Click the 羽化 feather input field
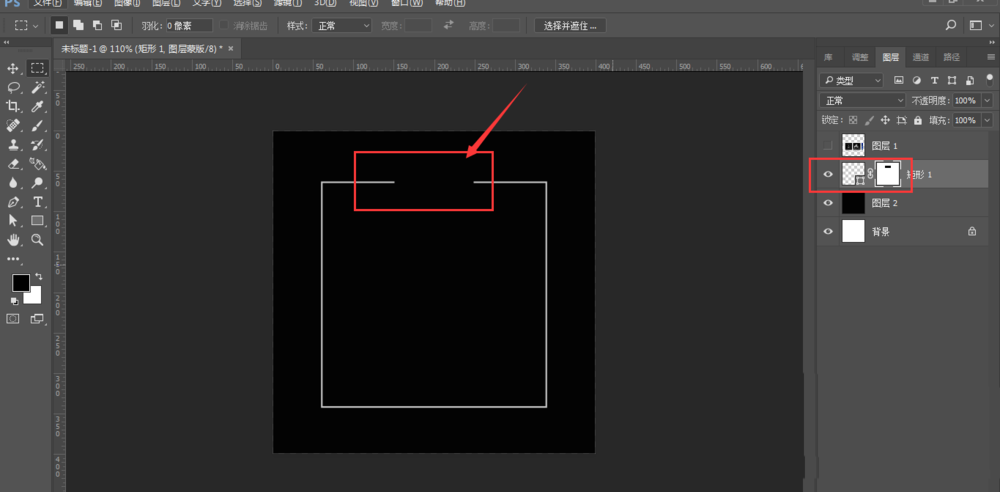 [188, 25]
